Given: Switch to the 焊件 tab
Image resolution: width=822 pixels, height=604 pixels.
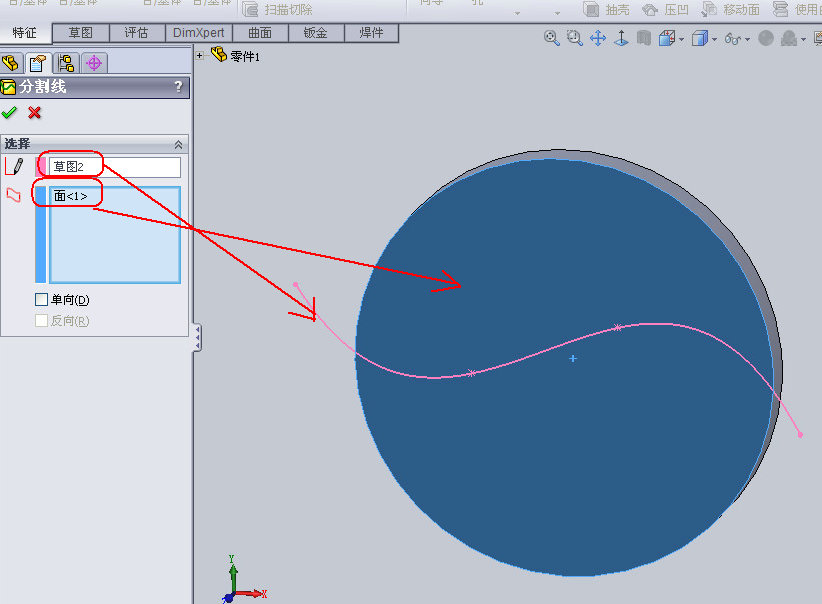Looking at the screenshot, I should point(371,33).
